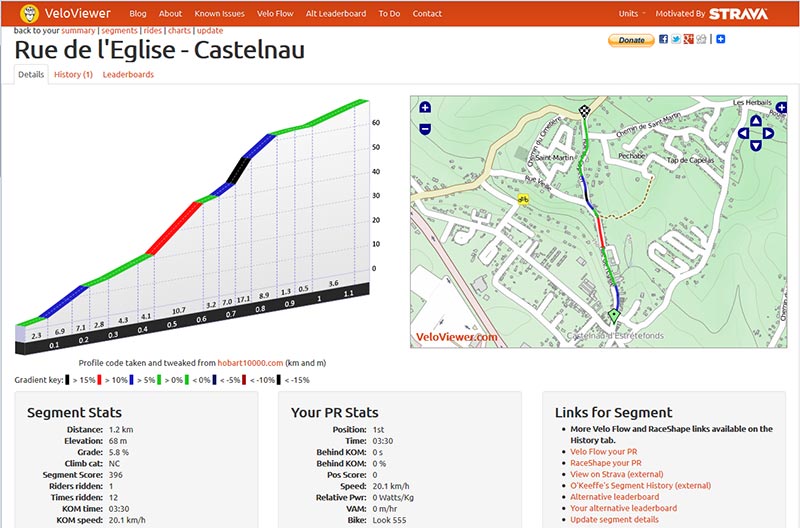Click the yellow bicycle marker on the map
The image size is (800, 528).
click(522, 199)
